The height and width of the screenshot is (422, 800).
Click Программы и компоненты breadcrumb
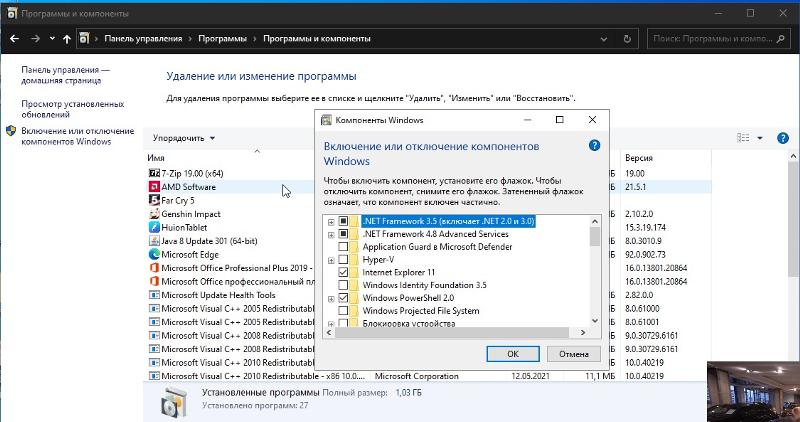[317, 39]
